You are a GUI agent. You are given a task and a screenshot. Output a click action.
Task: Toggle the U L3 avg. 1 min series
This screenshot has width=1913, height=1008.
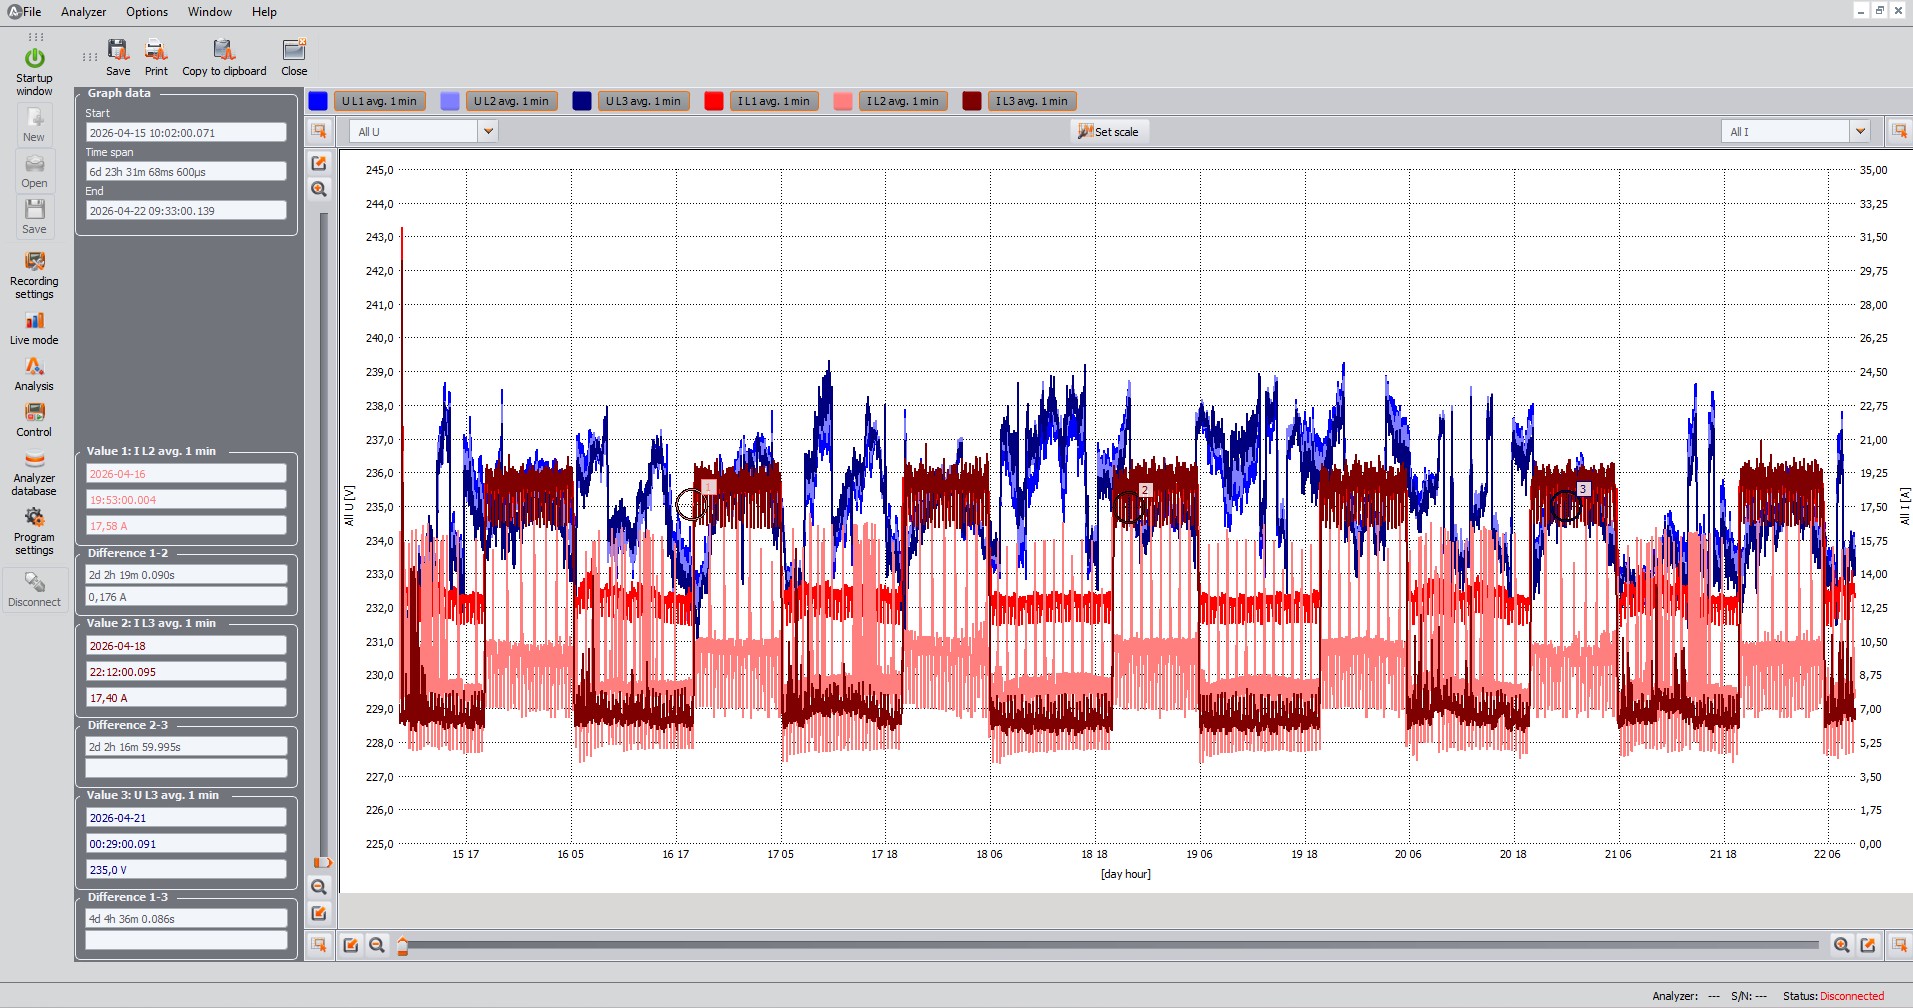pyautogui.click(x=643, y=101)
